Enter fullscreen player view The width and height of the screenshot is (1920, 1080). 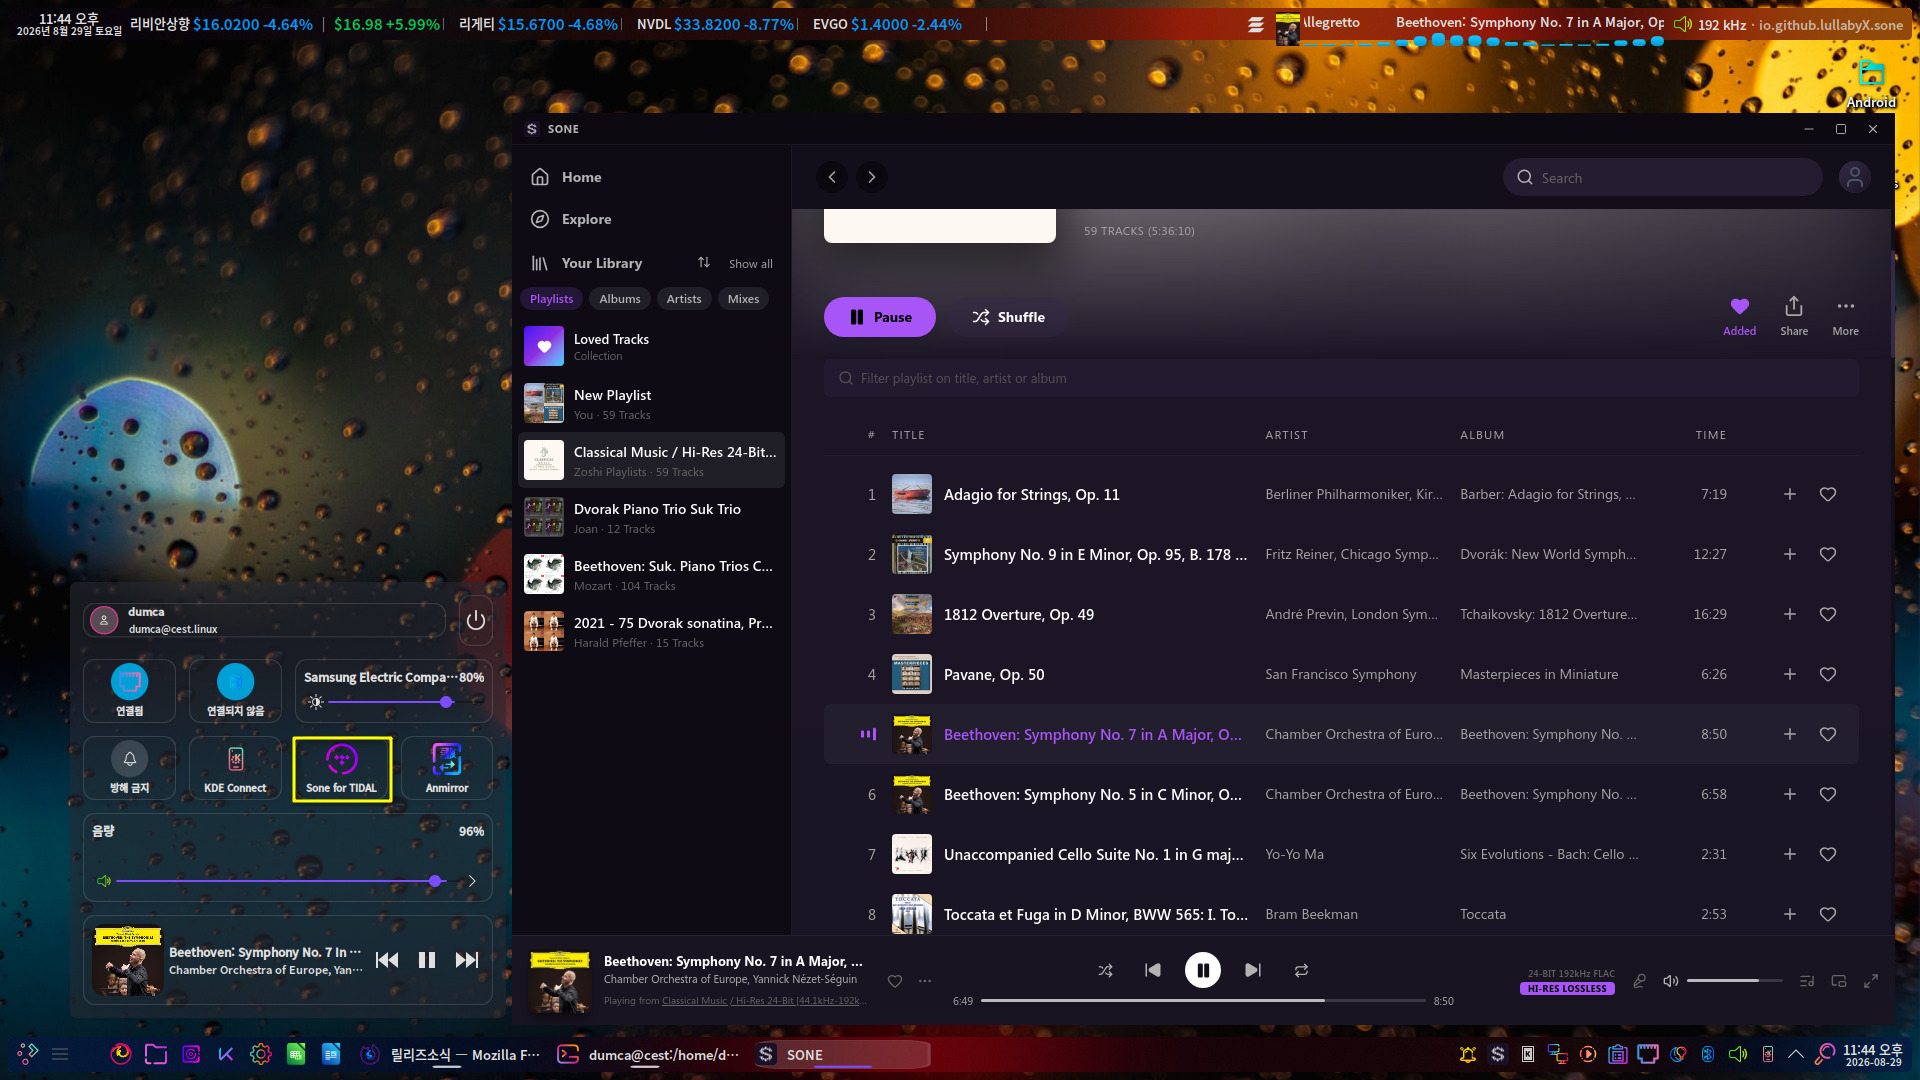[1871, 981]
